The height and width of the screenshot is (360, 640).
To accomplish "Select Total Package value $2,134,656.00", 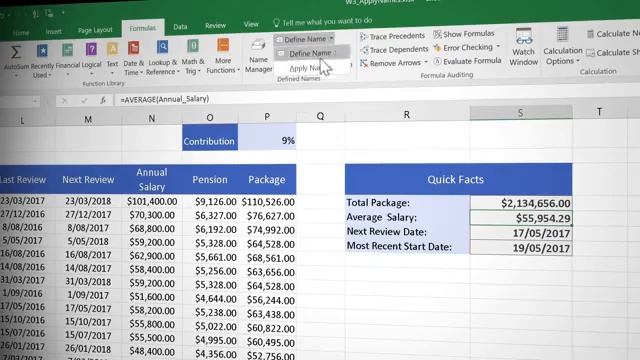I will pos(521,203).
